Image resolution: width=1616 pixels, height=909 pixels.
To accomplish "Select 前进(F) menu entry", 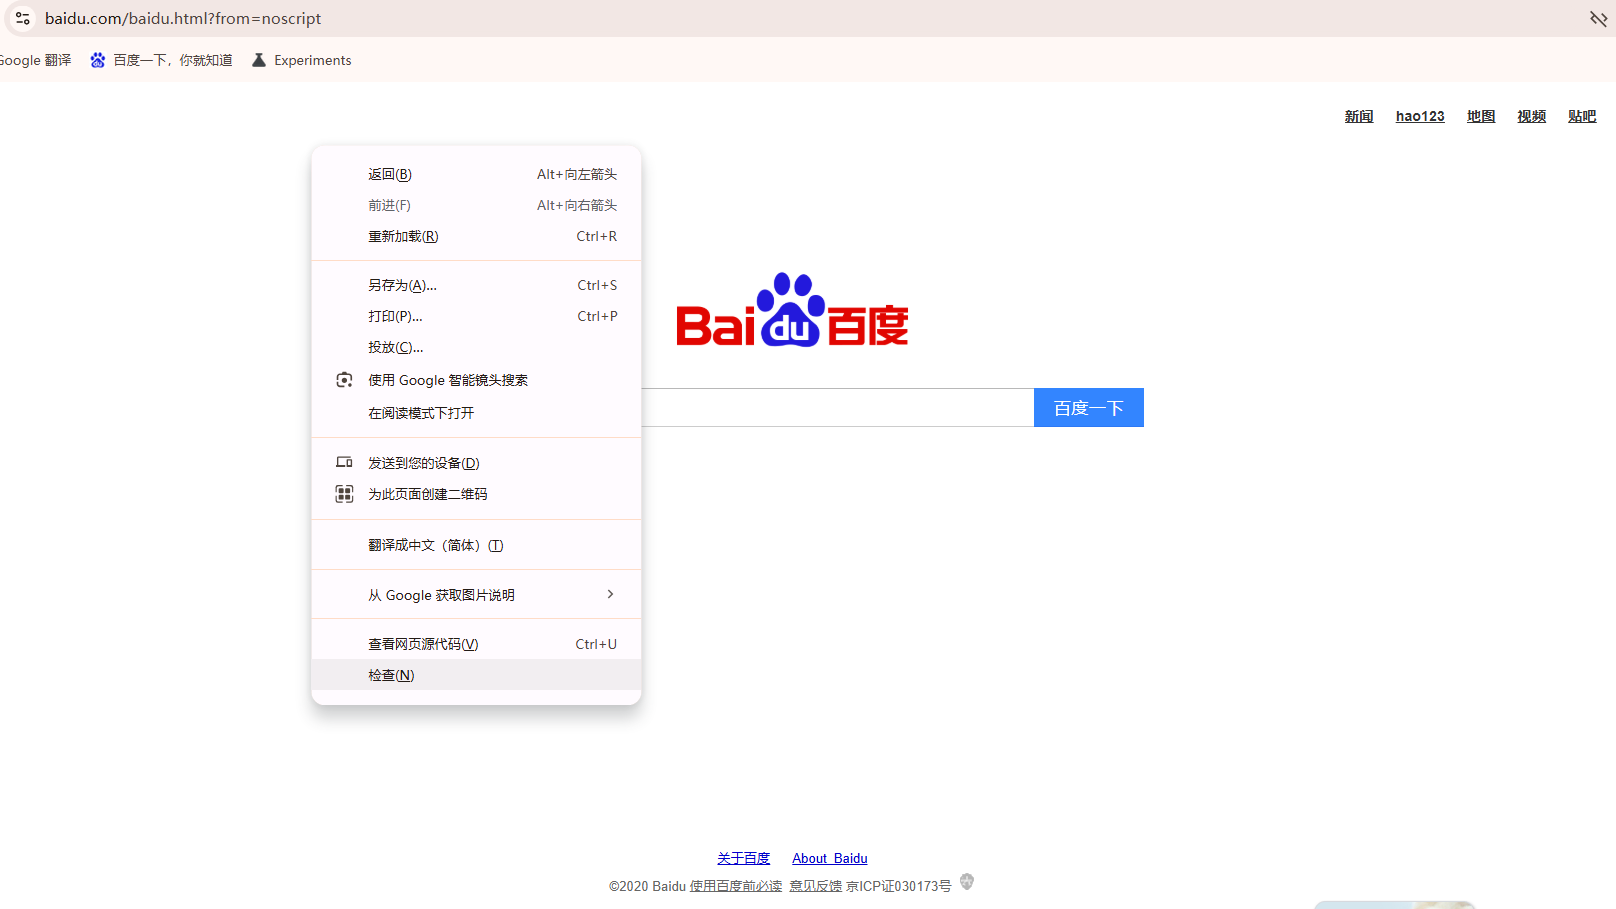I will (x=476, y=205).
